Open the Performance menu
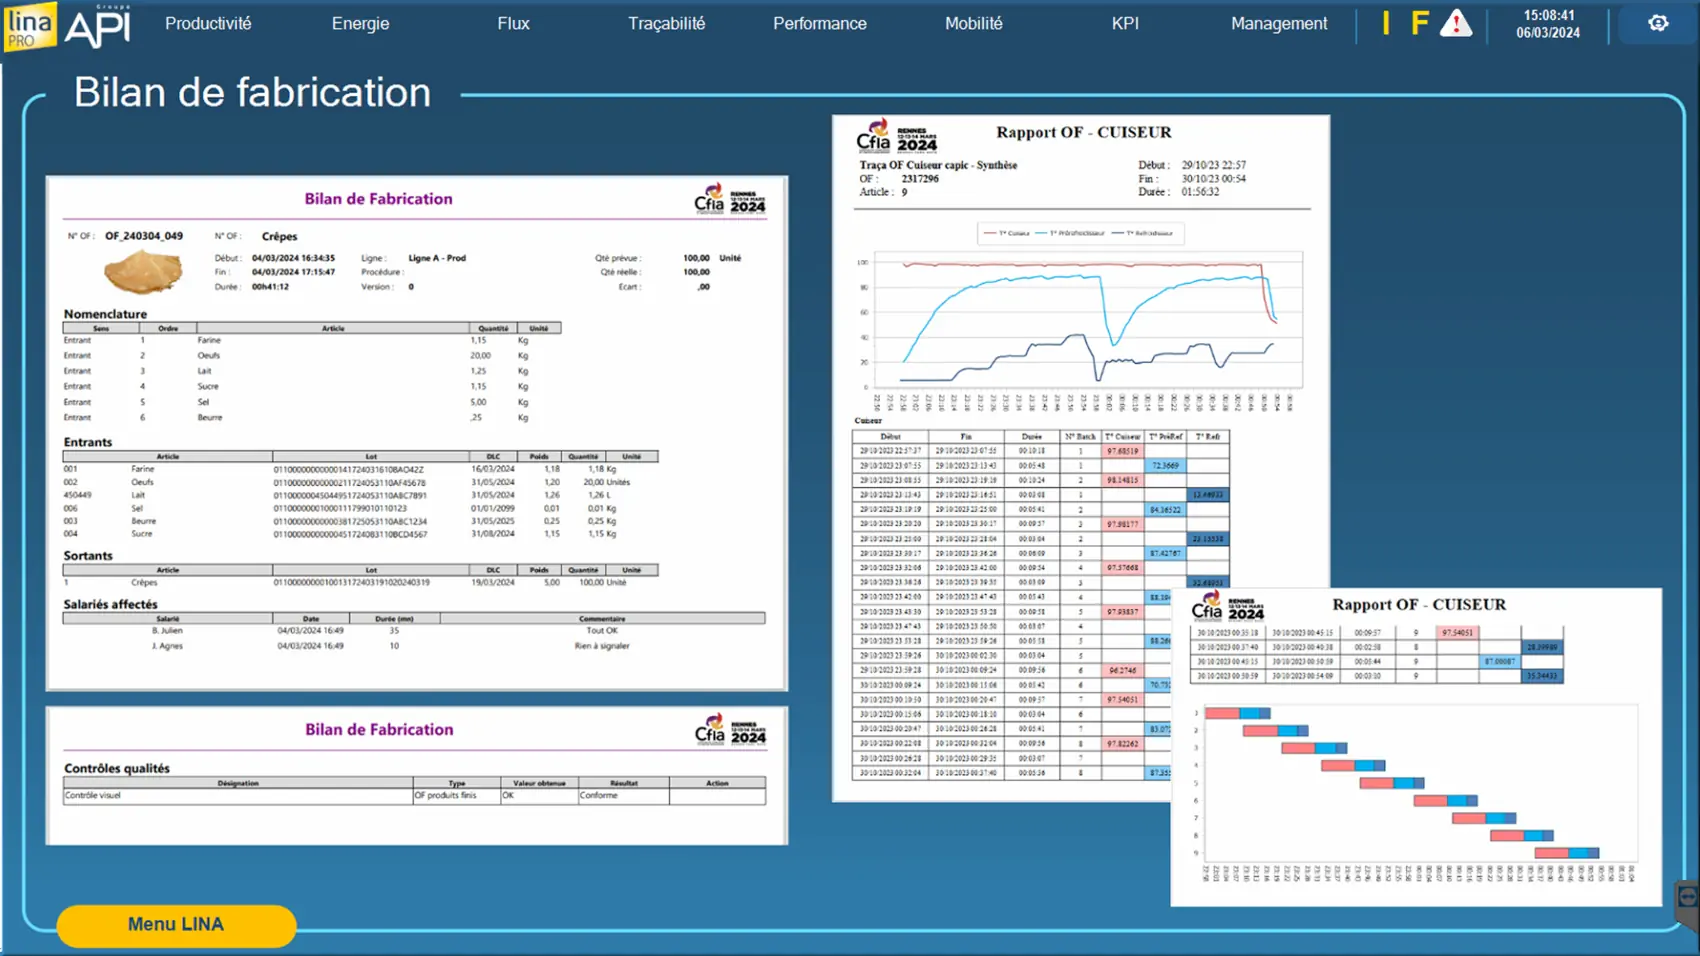Screen dimensions: 1700x956 coord(819,23)
